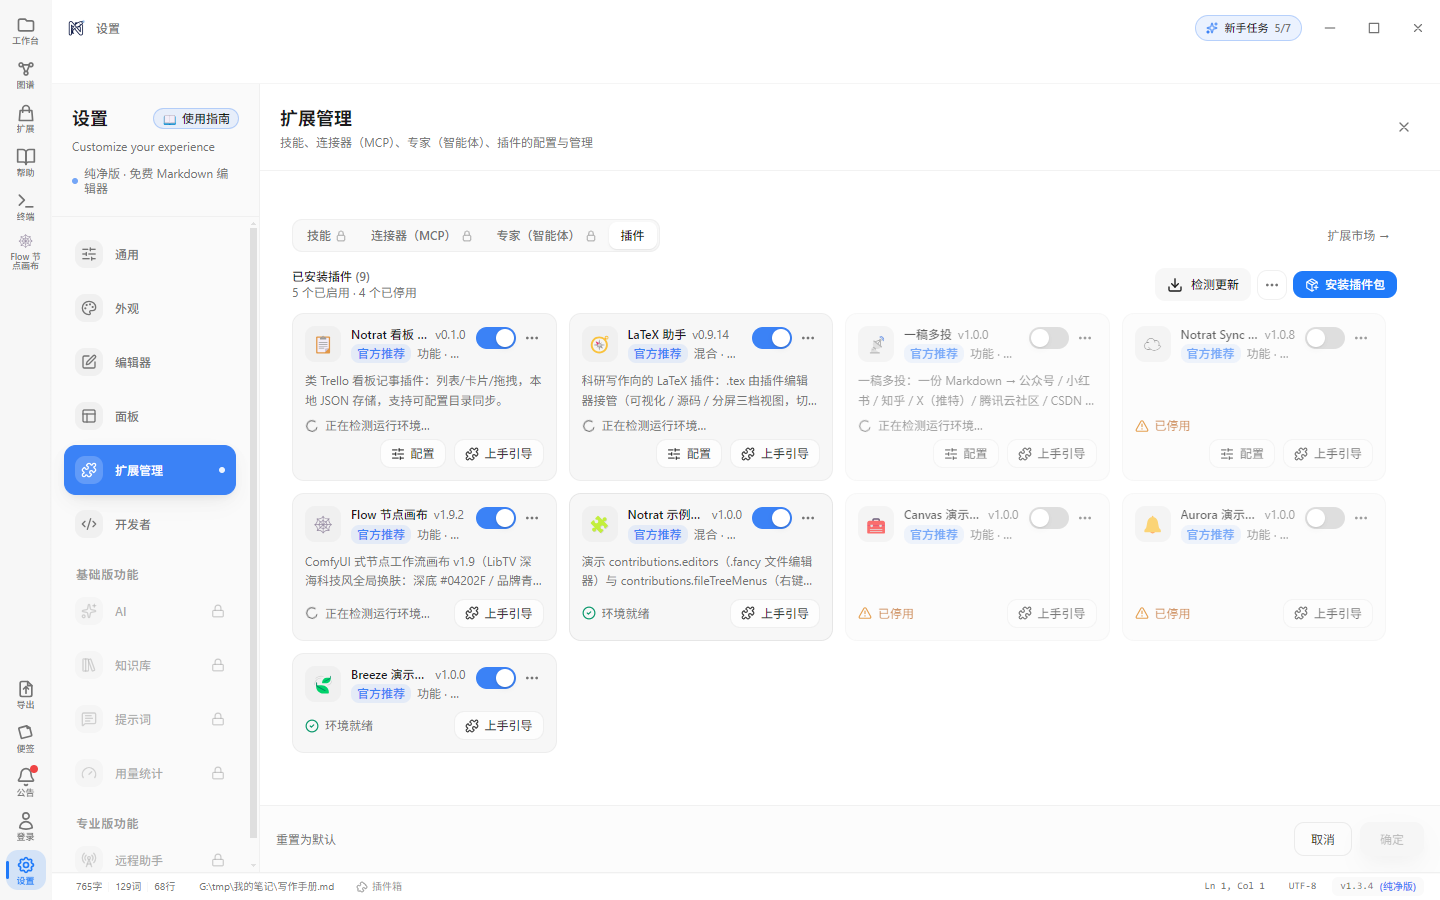The height and width of the screenshot is (900, 1440).
Task: Click 配置 on the LaTeX 助手 card
Action: [689, 454]
